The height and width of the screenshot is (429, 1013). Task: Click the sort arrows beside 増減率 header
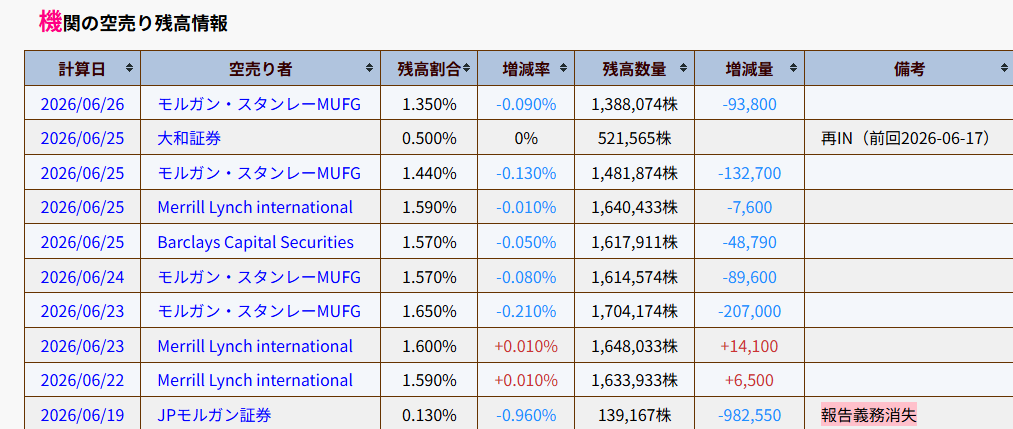(563, 68)
